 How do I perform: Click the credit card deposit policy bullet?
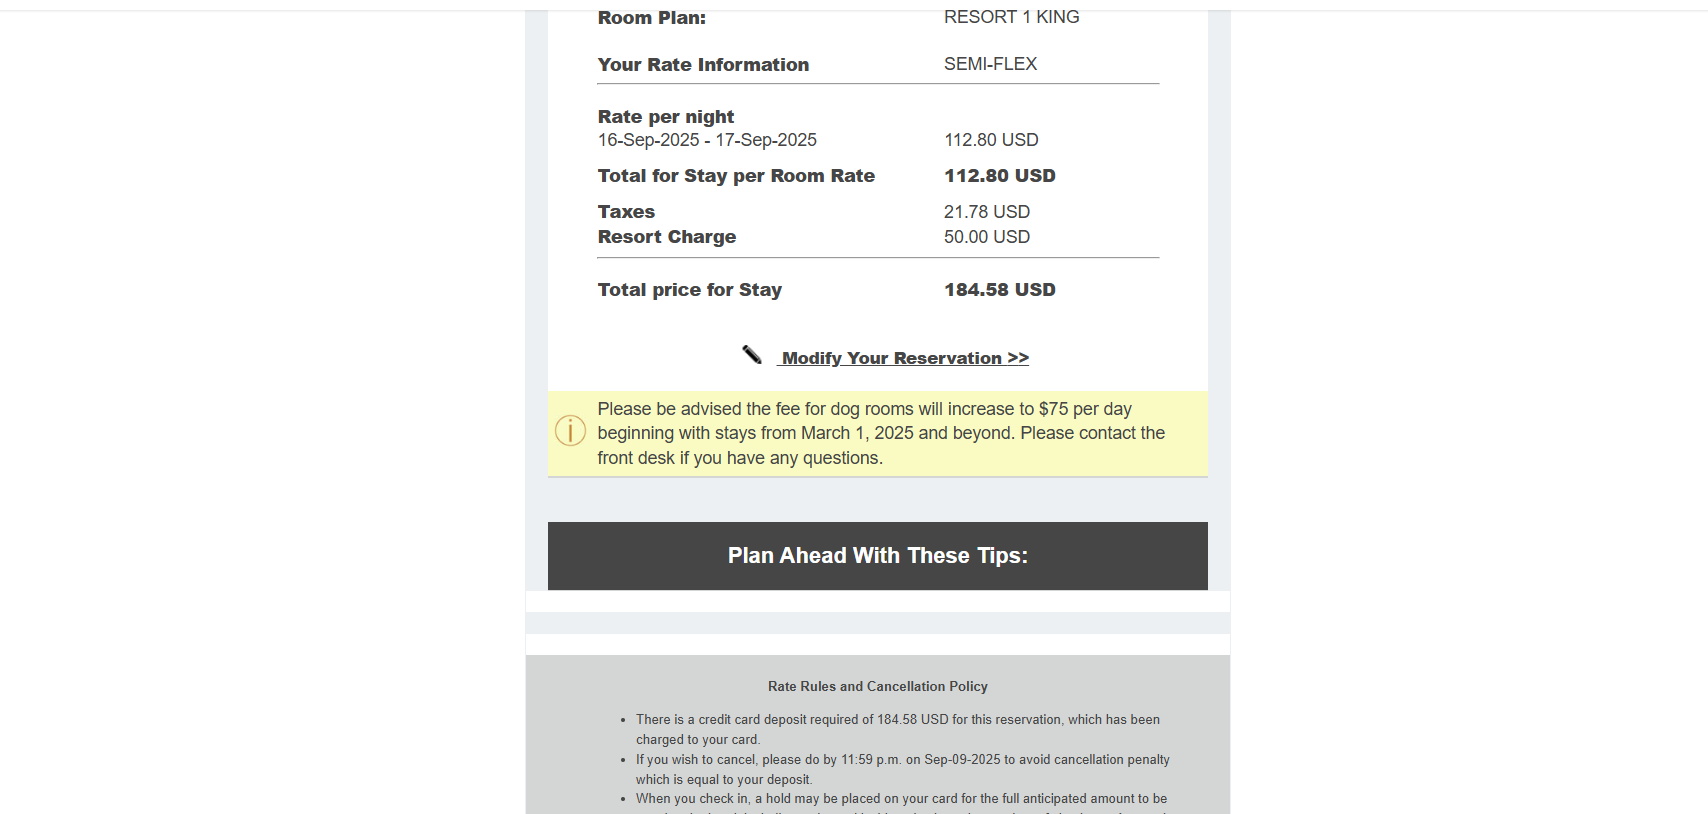click(x=897, y=729)
